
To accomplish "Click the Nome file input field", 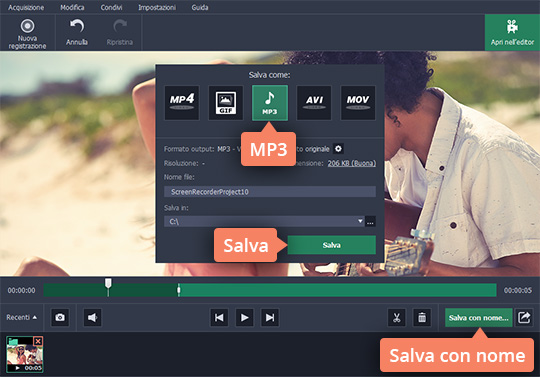I will click(x=270, y=191).
